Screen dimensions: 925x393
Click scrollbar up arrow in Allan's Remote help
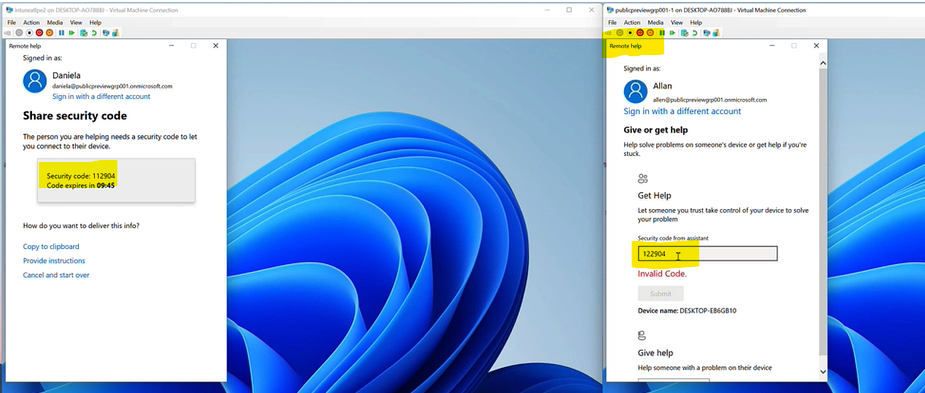tap(823, 63)
